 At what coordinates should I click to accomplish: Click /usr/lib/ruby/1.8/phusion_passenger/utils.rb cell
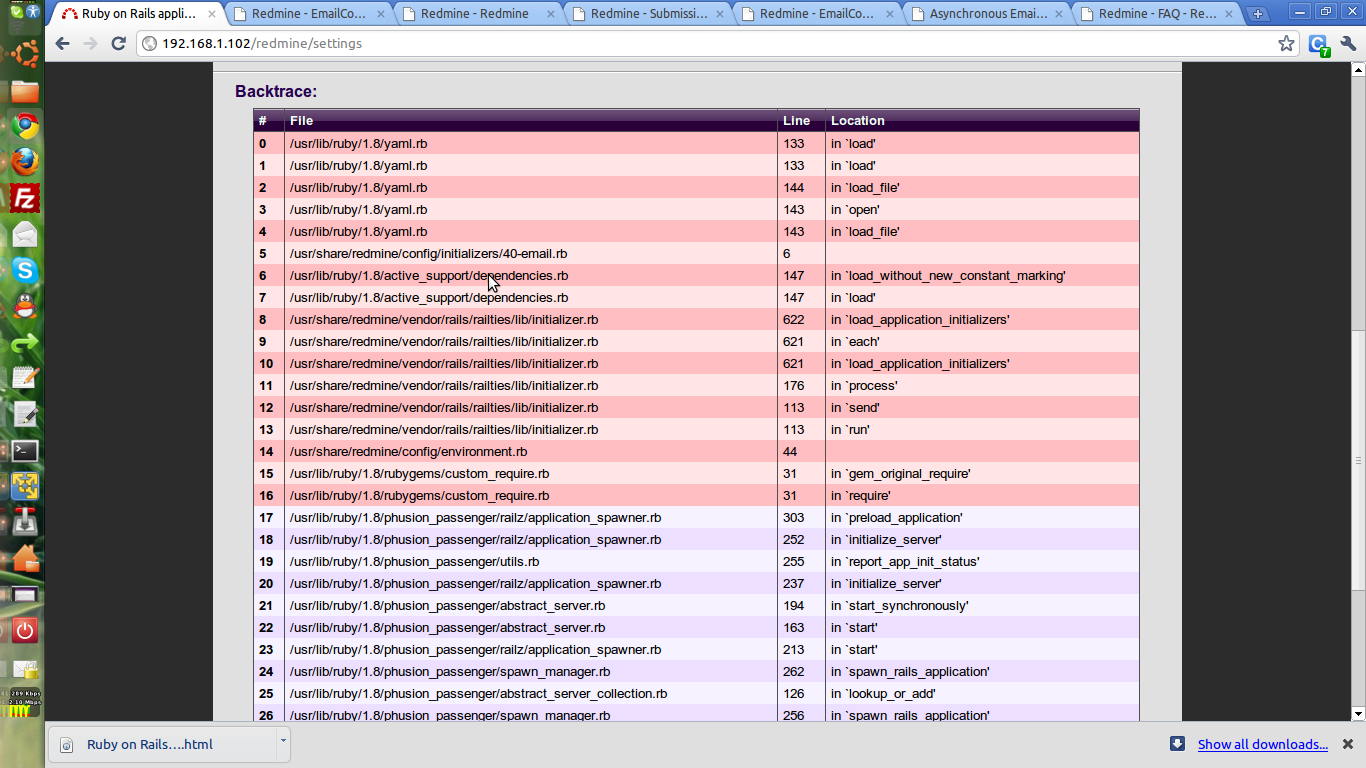click(531, 562)
